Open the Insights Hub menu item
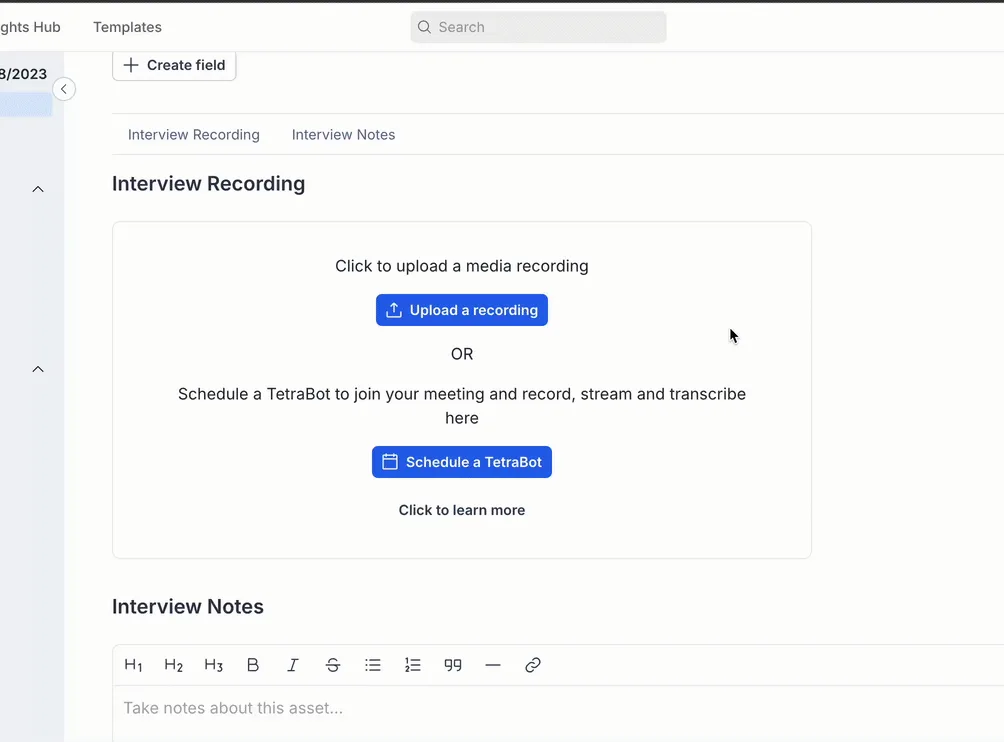The height and width of the screenshot is (742, 1004). coord(30,27)
